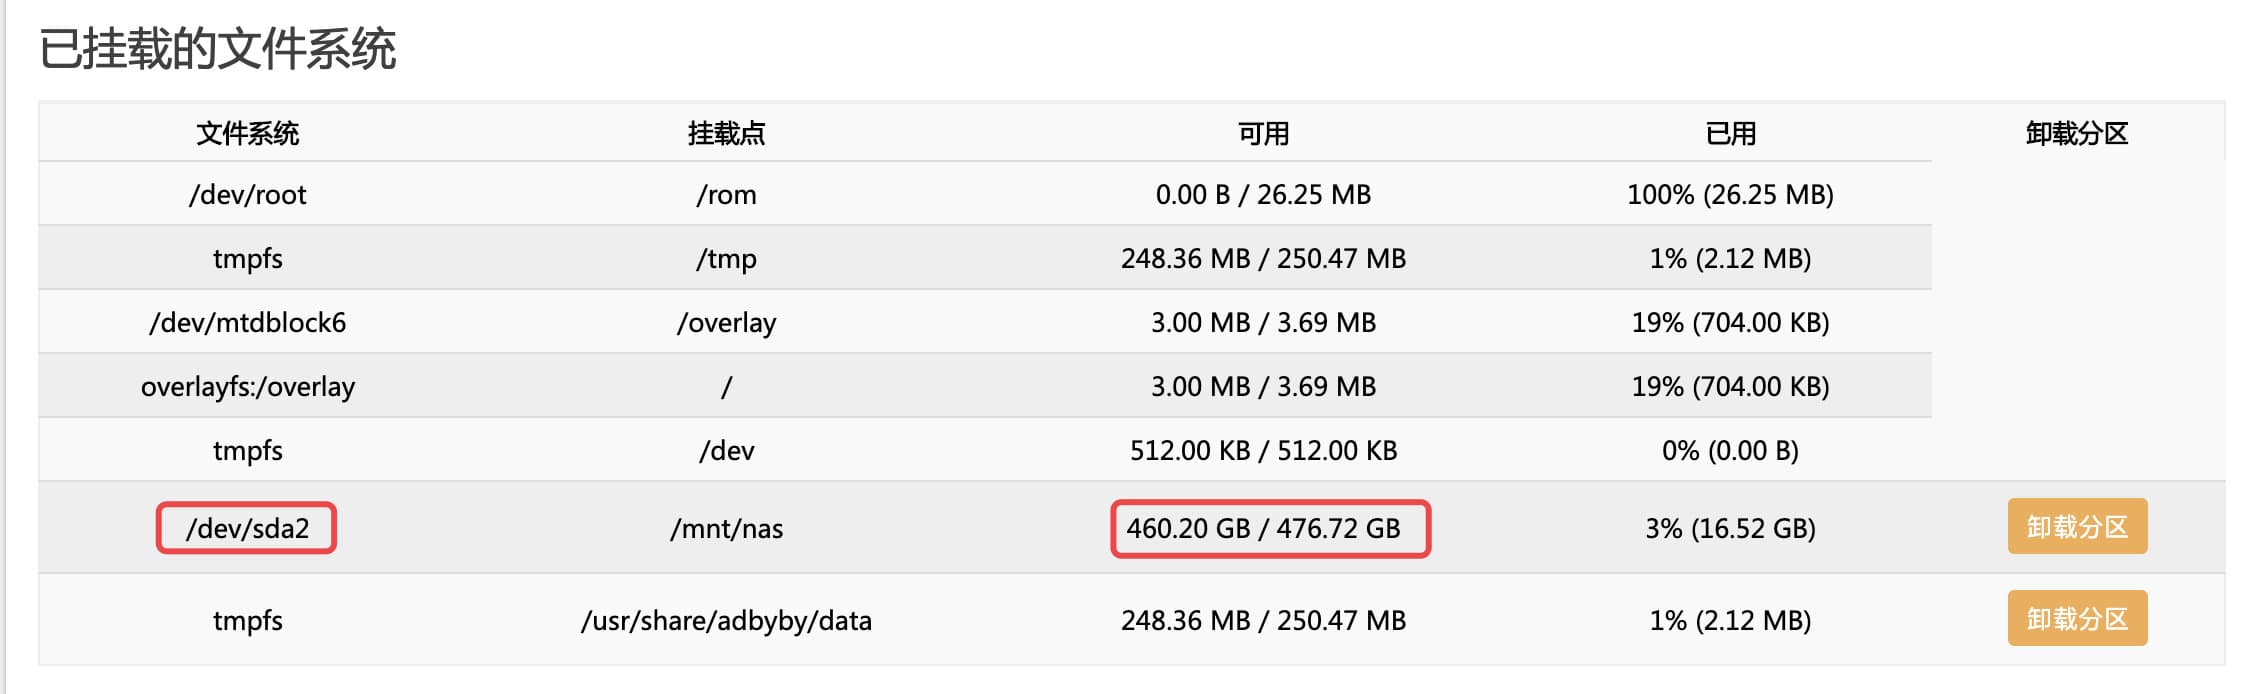Click the 已挂载的文件系统 page heading
The height and width of the screenshot is (694, 2246).
217,49
